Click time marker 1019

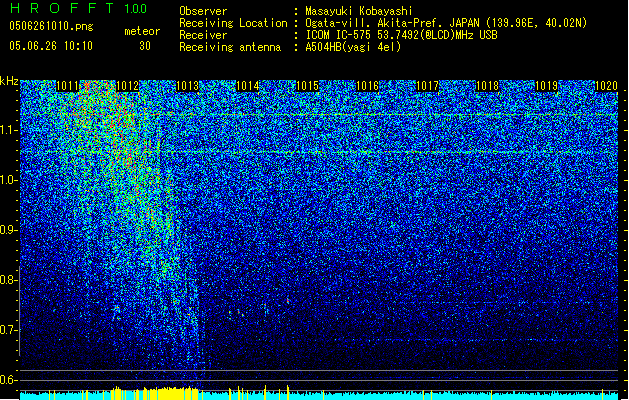(x=547, y=86)
